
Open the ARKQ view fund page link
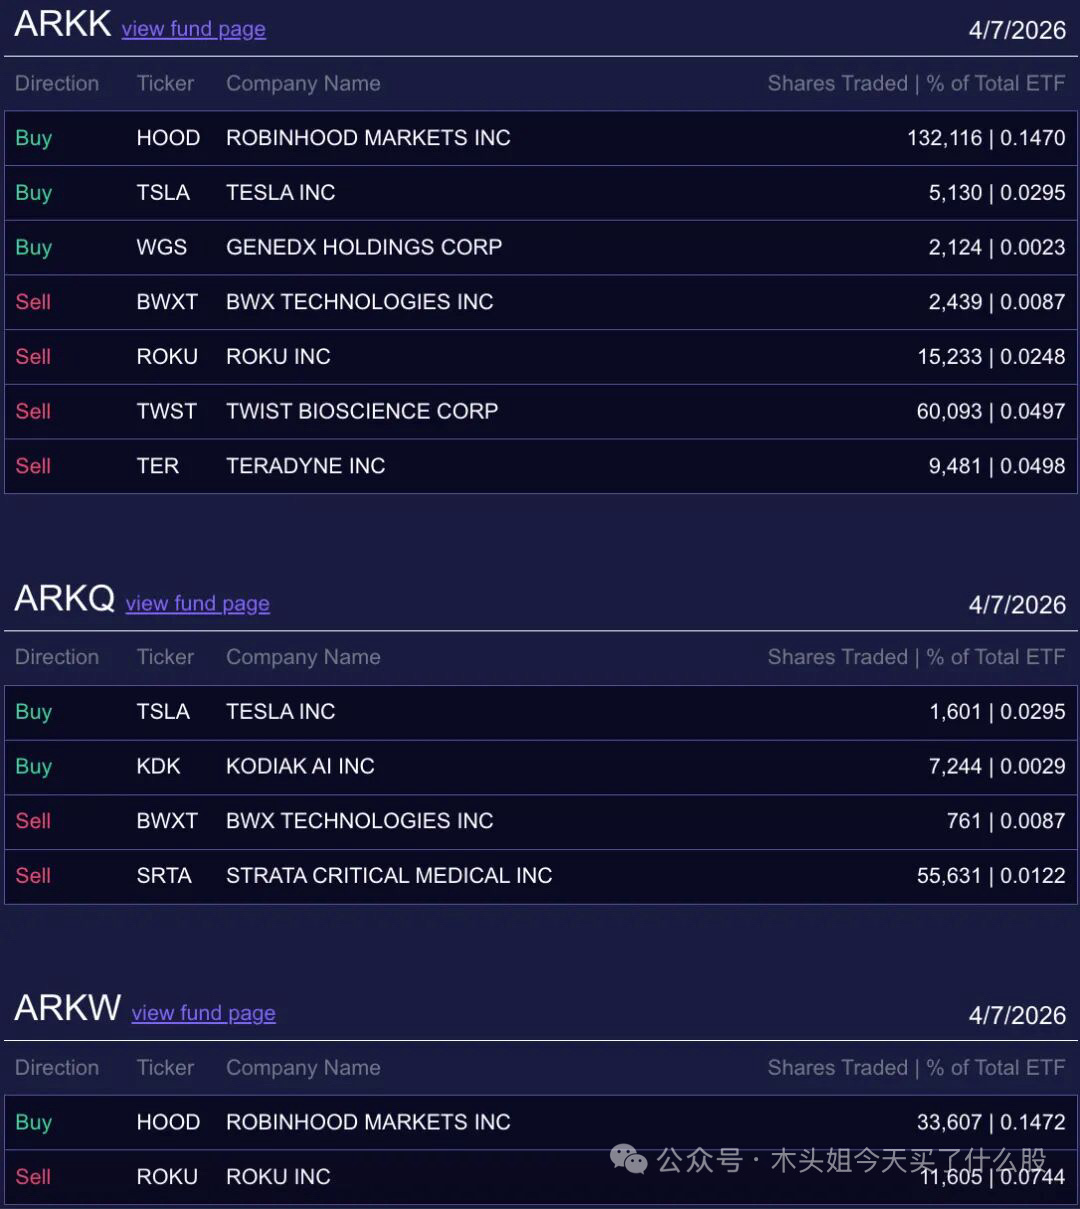(197, 603)
